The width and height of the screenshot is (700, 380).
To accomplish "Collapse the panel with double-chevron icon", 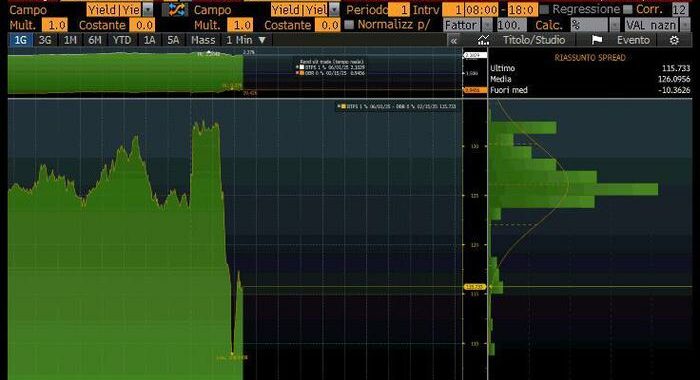I will coord(454,41).
